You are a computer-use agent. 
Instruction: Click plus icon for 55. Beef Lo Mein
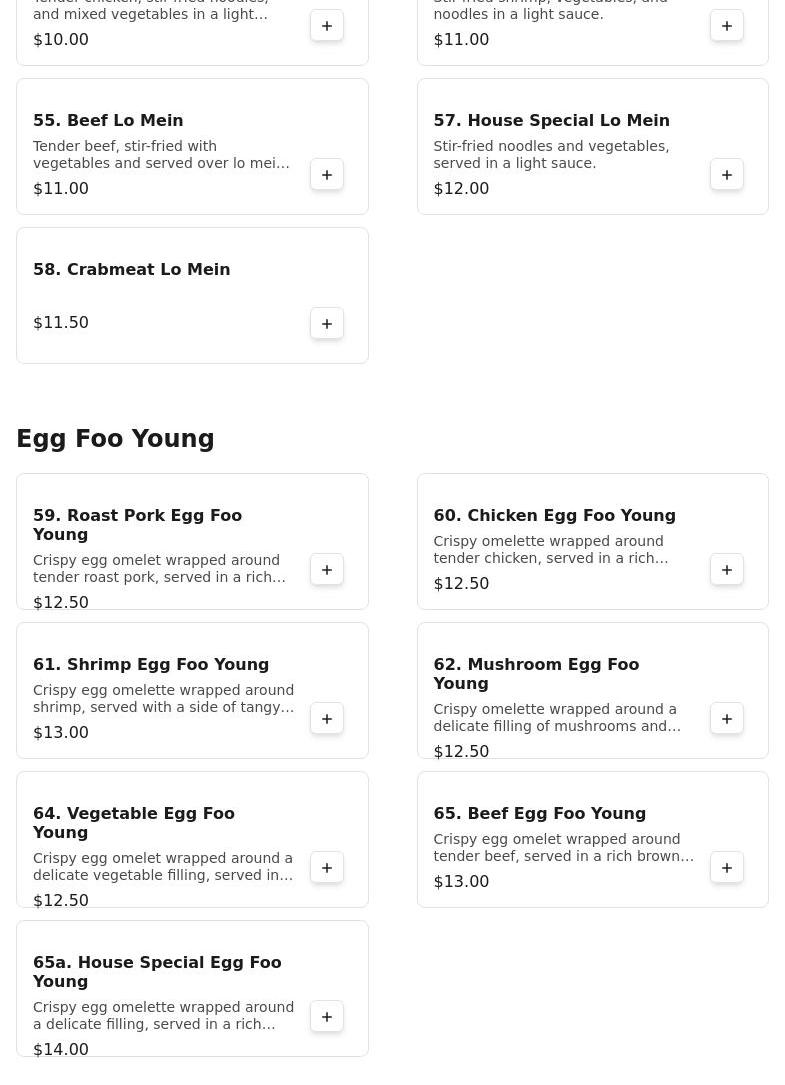click(327, 175)
